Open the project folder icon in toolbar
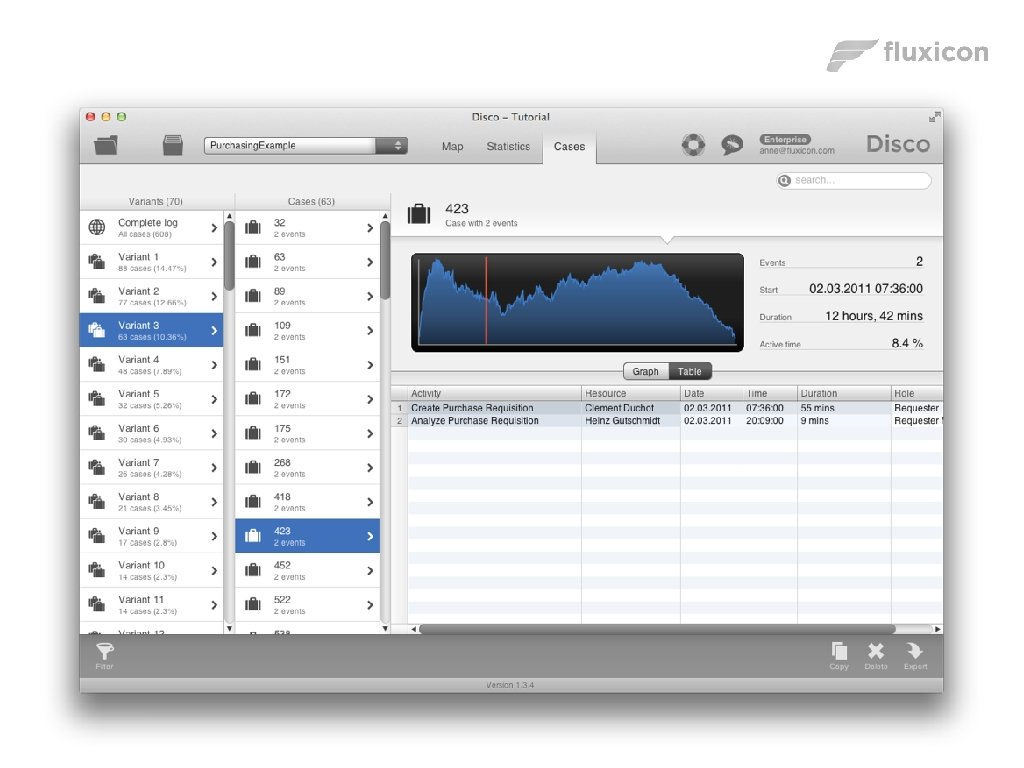Screen dimensions: 1024x768 (106, 145)
